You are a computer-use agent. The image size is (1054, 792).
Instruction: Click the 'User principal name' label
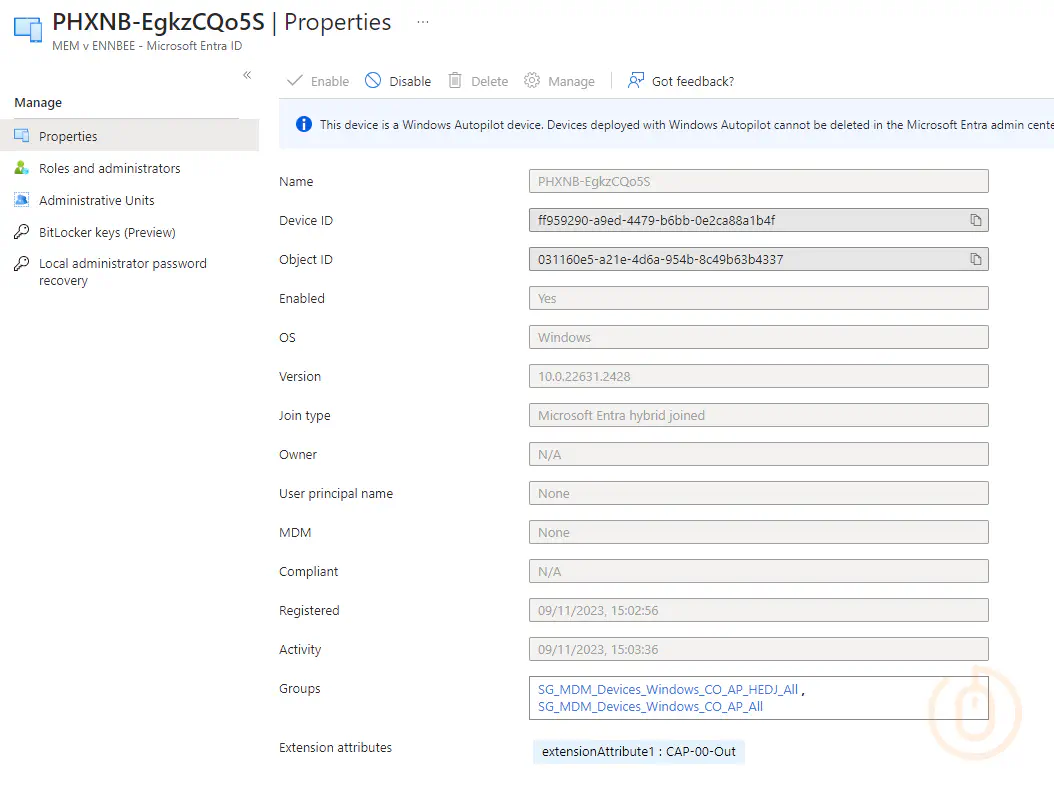tap(336, 493)
